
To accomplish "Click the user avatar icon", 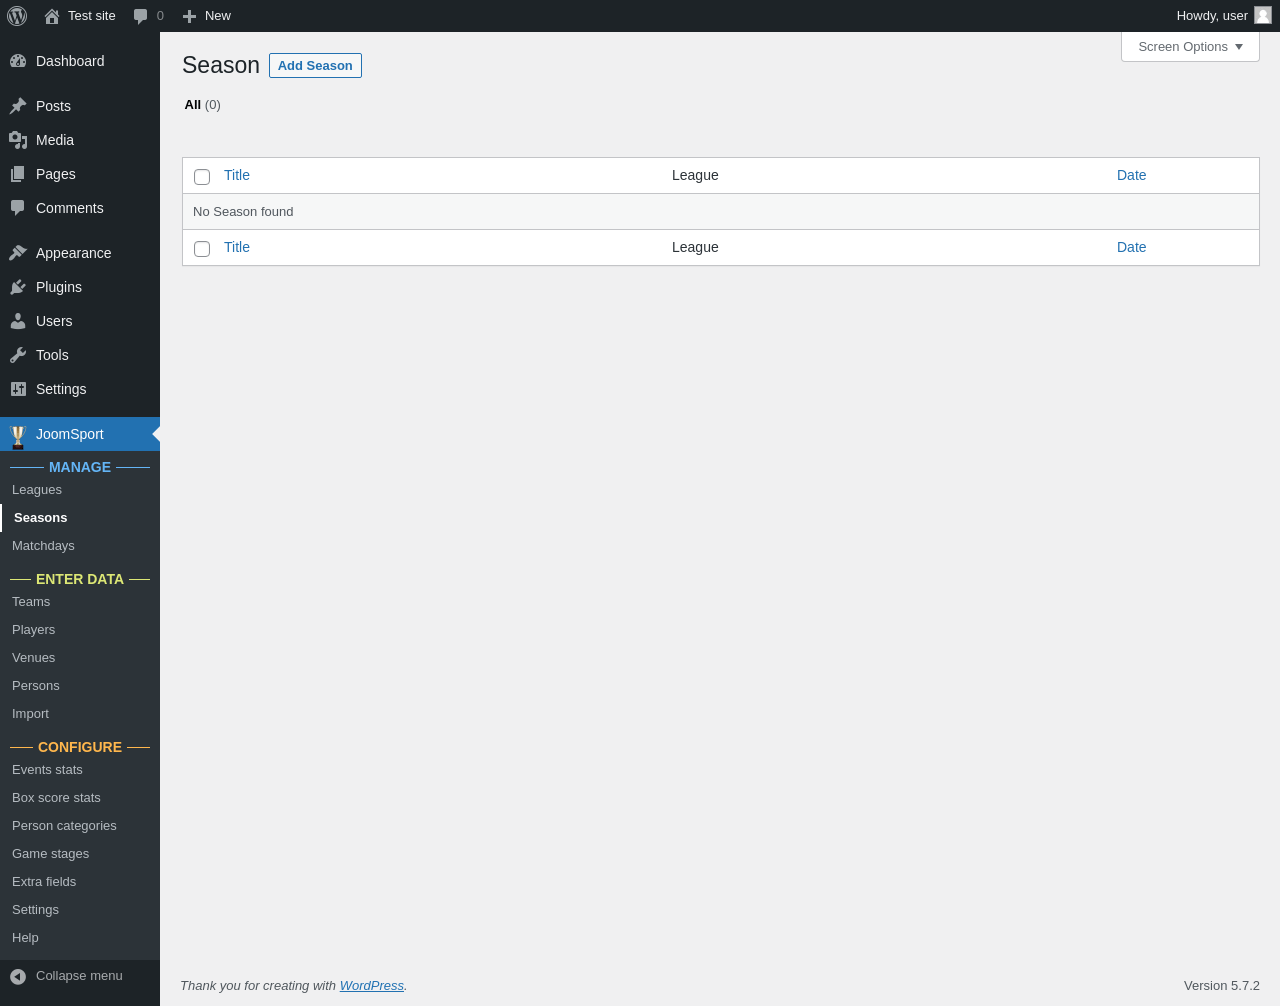I will 1263,15.
